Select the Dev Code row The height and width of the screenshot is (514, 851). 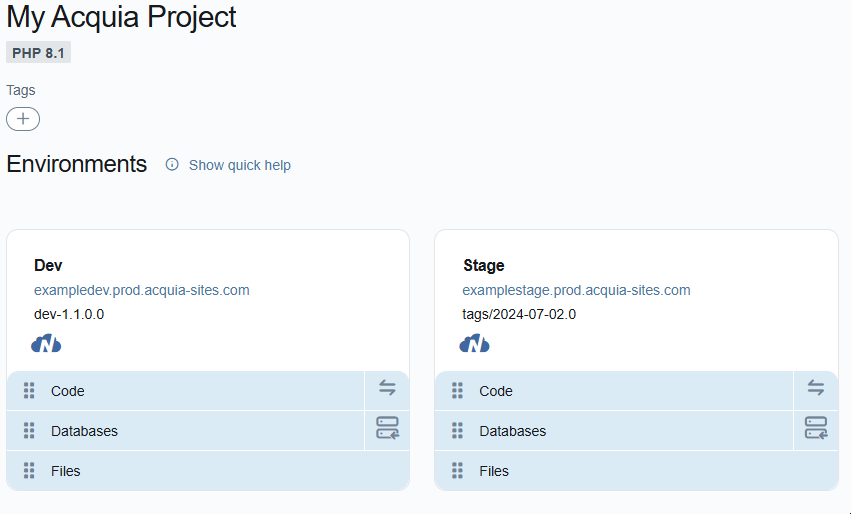tap(185, 391)
